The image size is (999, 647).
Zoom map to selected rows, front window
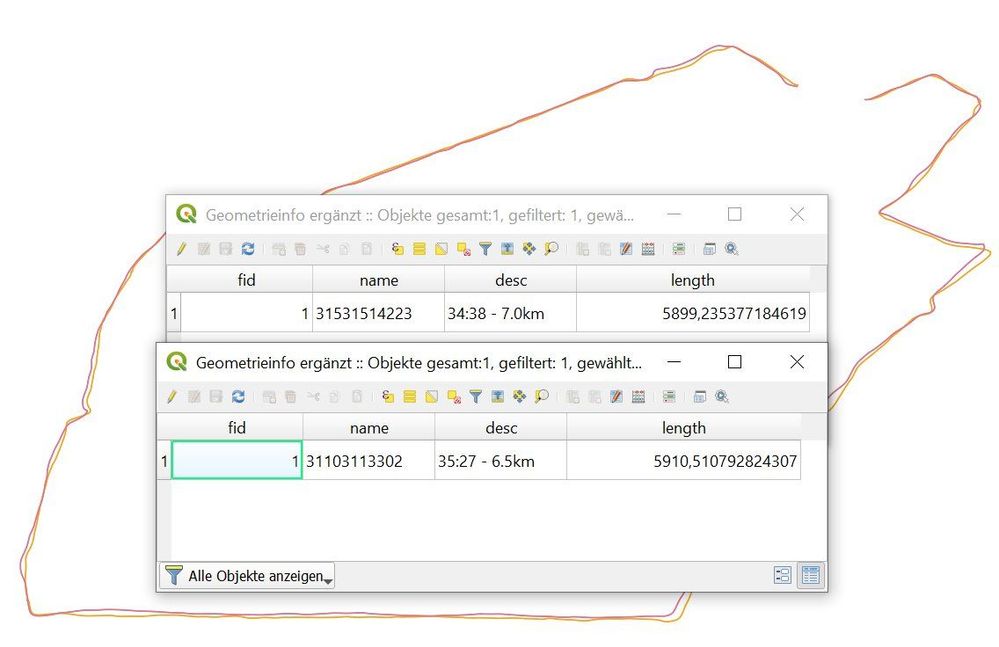(x=541, y=397)
